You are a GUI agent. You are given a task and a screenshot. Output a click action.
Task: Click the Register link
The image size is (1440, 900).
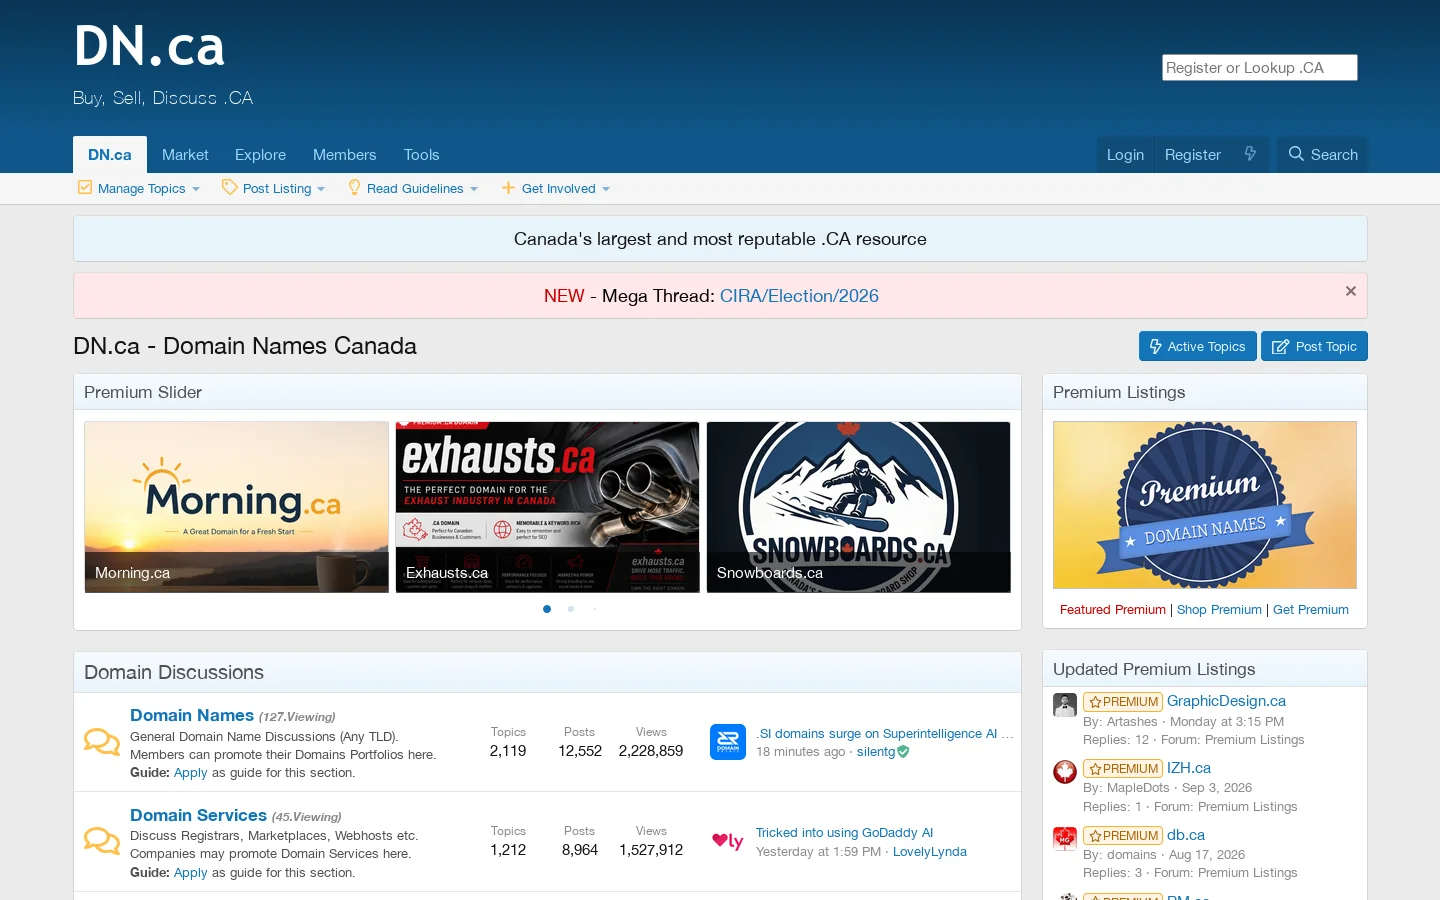1192,155
